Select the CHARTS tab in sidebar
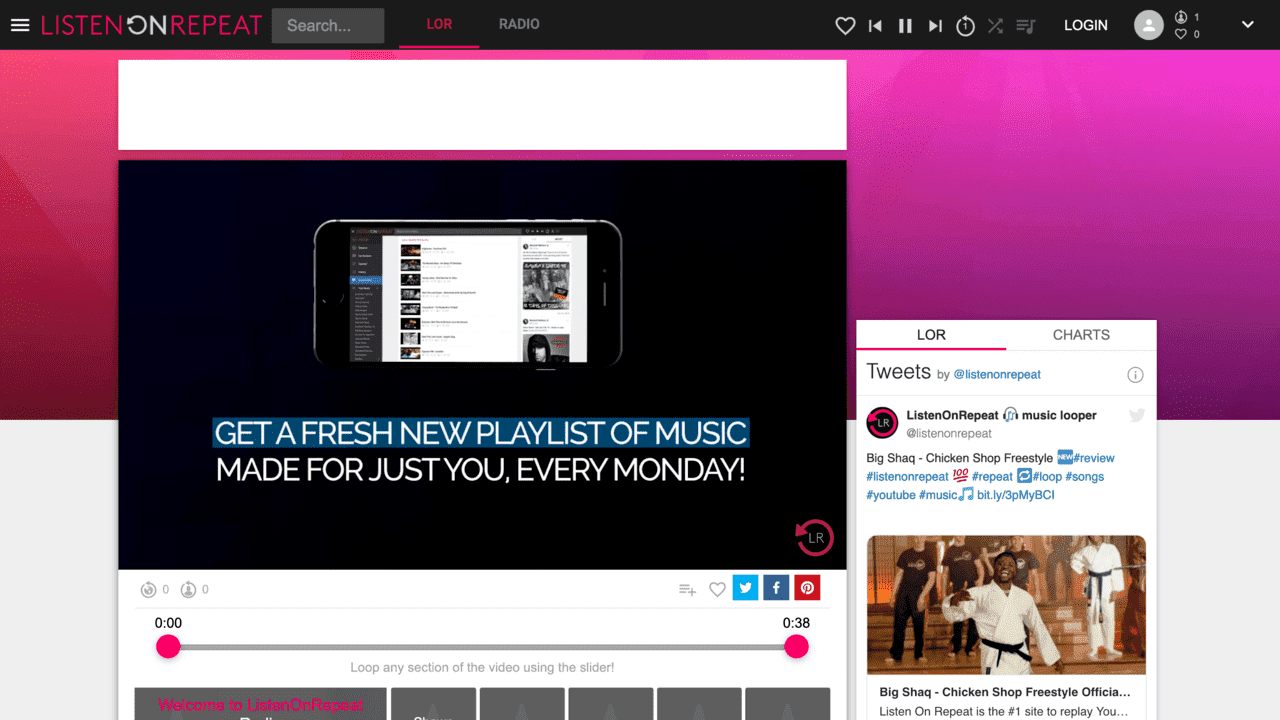Viewport: 1280px width, 720px height. pyautogui.click(x=1081, y=335)
